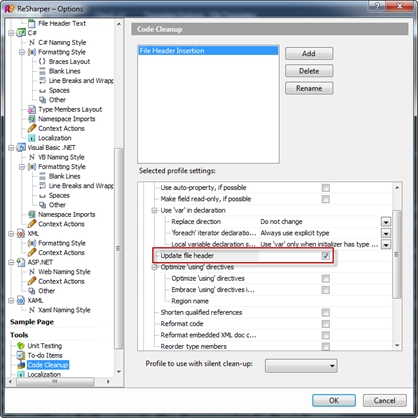
Task: Click the settings list scroll-down arrow
Action: tap(397, 345)
